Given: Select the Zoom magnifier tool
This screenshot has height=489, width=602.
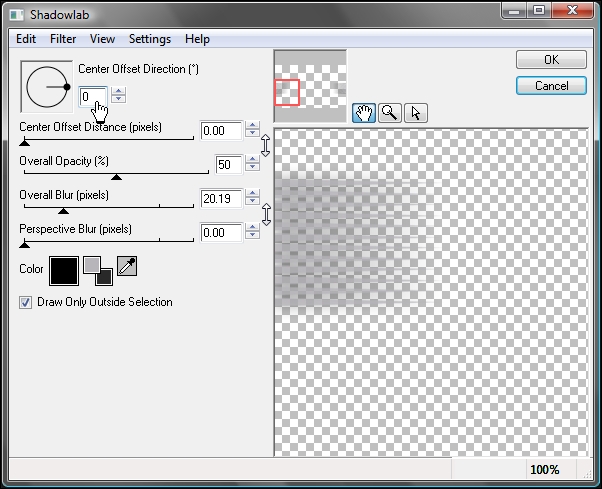Looking at the screenshot, I should [390, 113].
